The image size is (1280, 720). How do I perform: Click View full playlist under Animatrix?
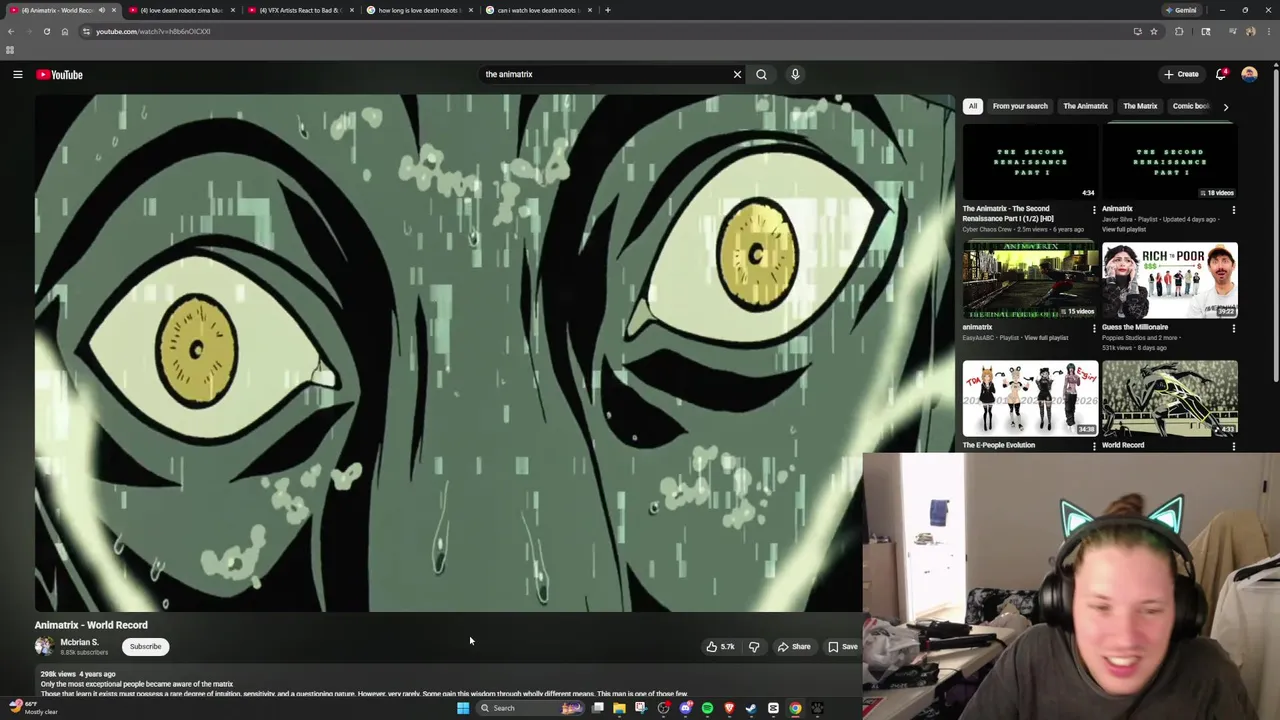tap(1123, 229)
